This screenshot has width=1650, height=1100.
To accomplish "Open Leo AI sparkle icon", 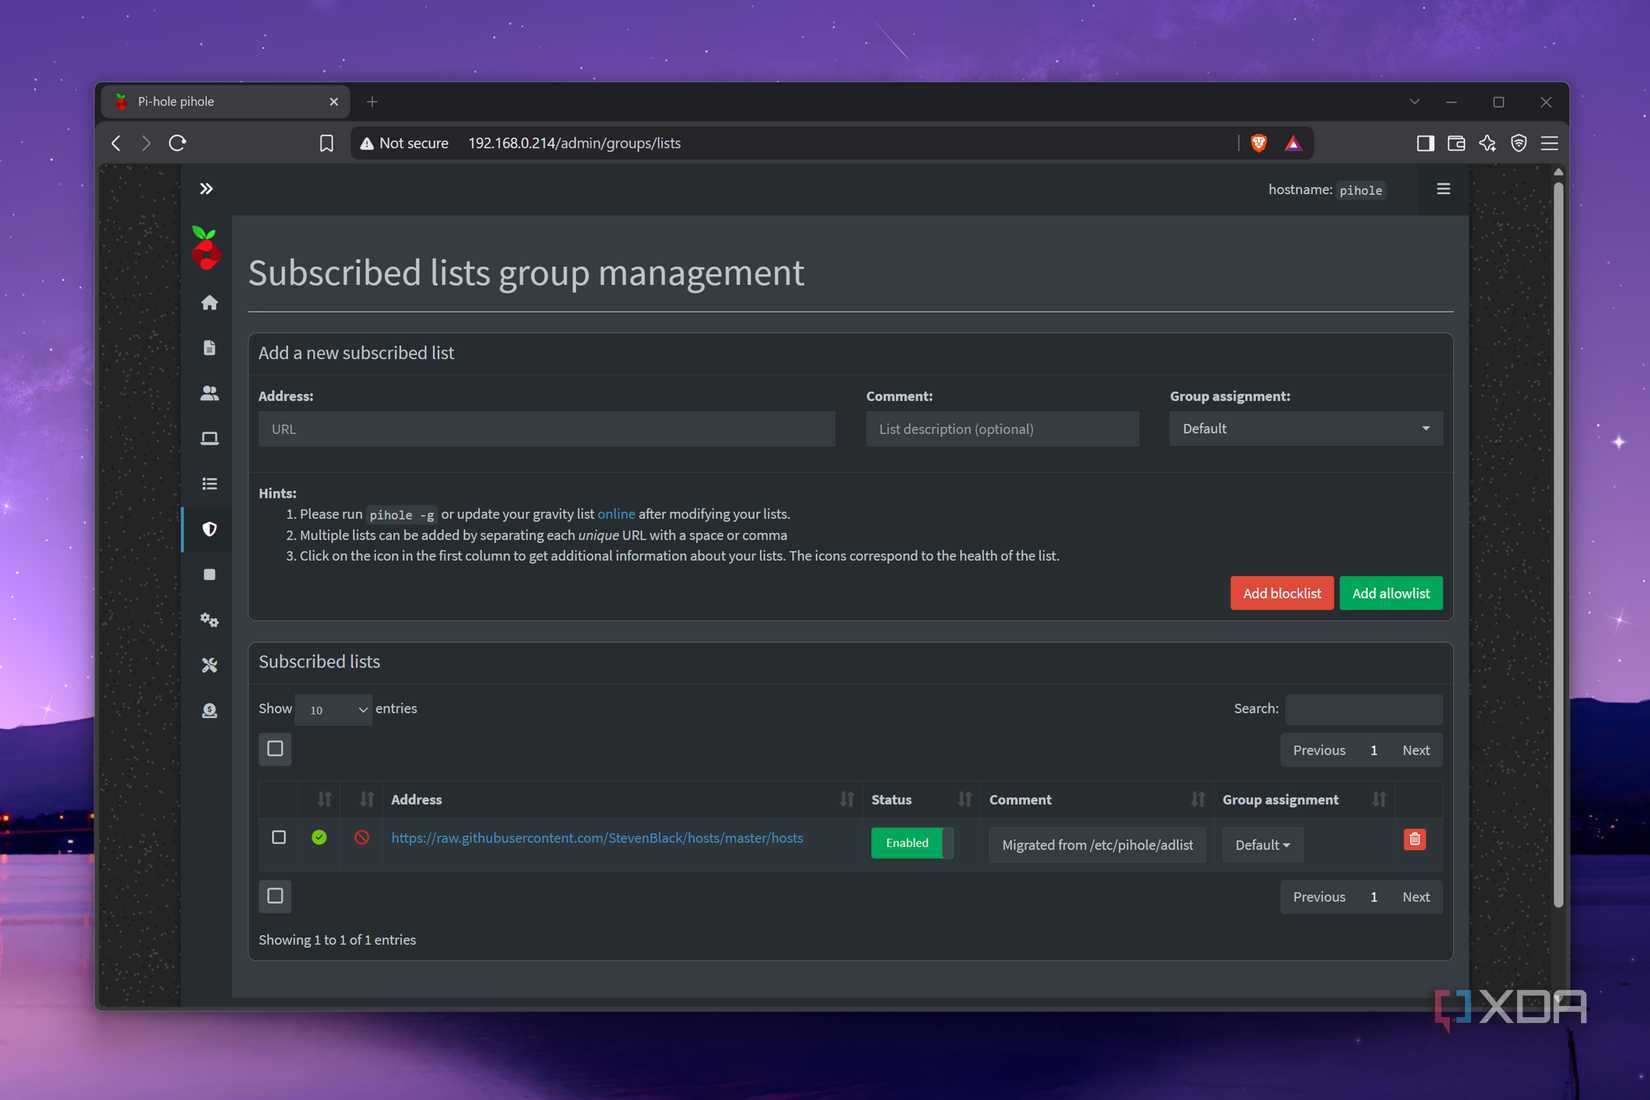I will pyautogui.click(x=1488, y=143).
